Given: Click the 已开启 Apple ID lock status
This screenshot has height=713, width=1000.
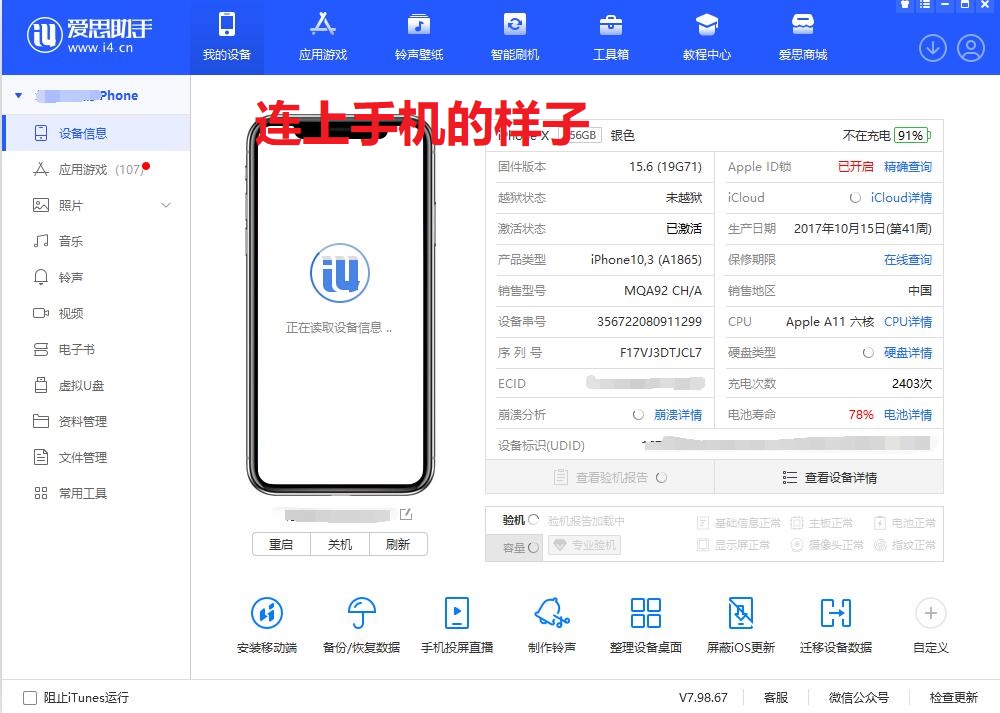Looking at the screenshot, I should (x=855, y=166).
